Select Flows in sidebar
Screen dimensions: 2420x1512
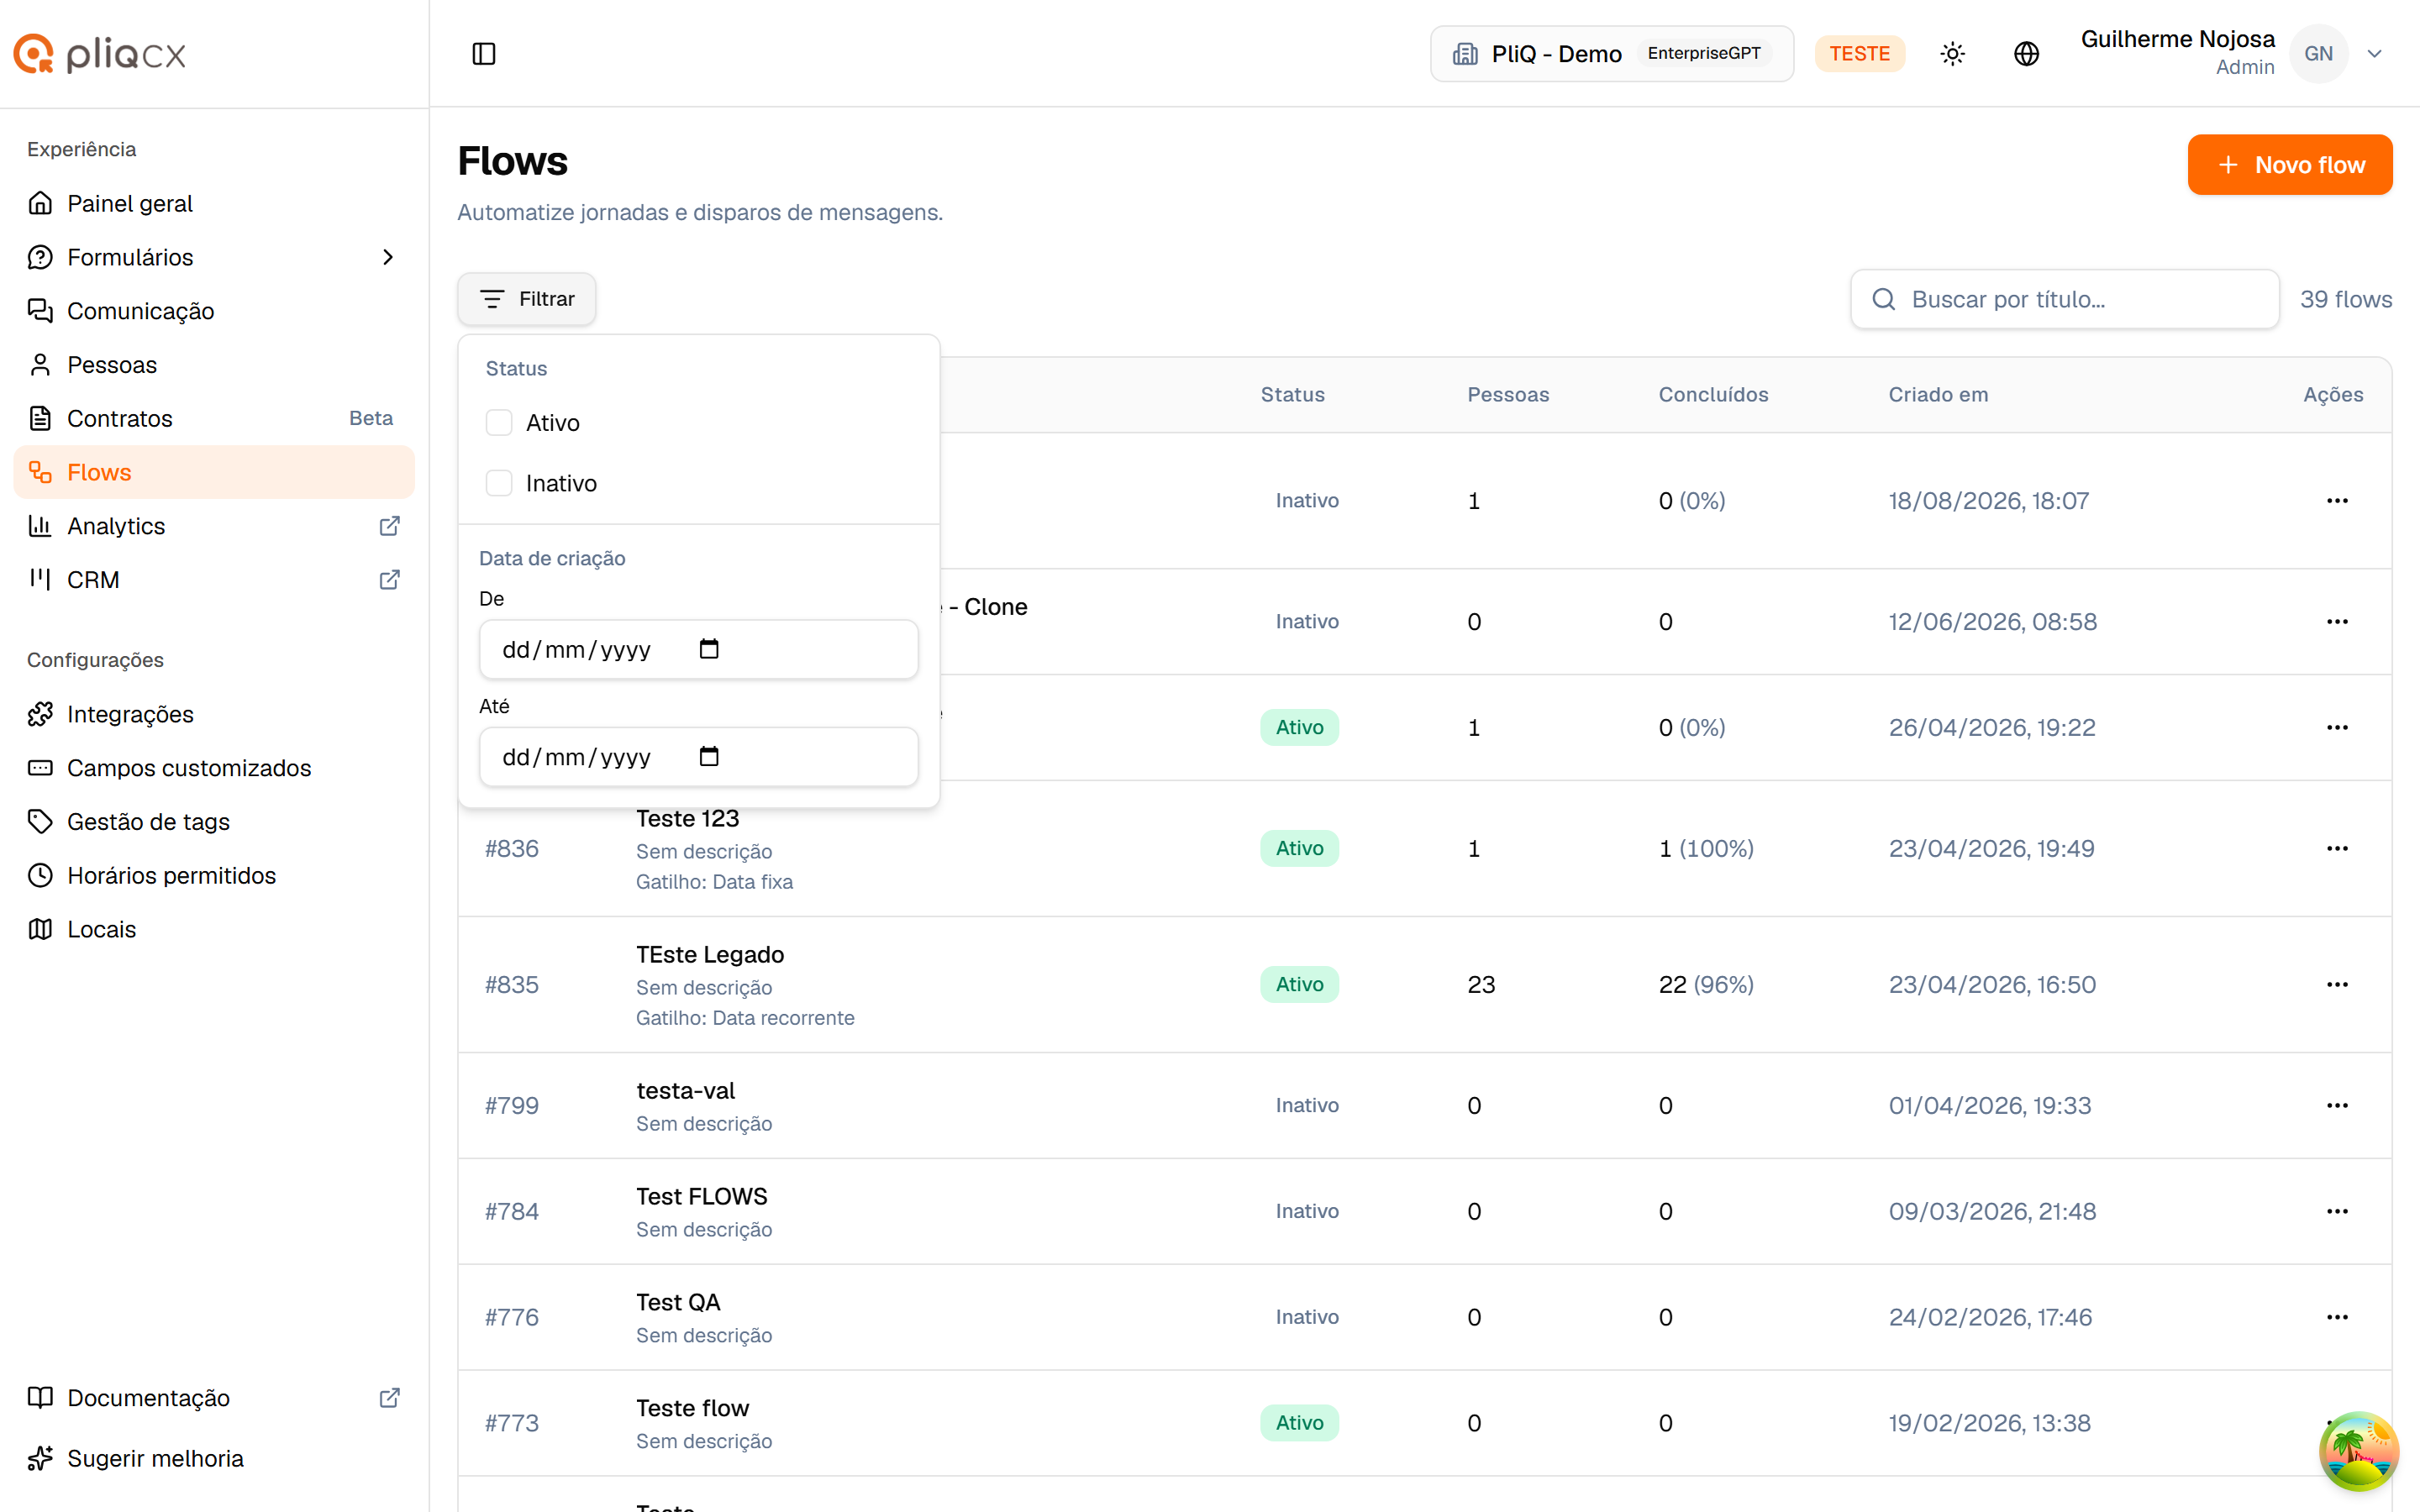click(214, 472)
